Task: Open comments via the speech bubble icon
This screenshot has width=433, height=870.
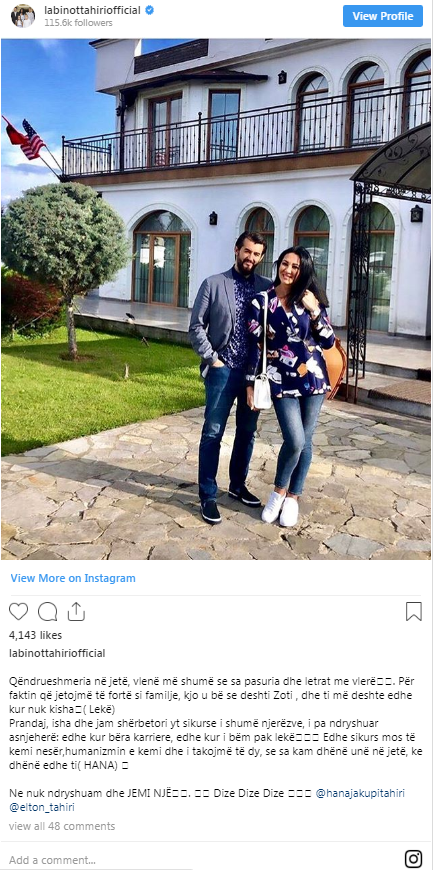Action: pyautogui.click(x=47, y=611)
